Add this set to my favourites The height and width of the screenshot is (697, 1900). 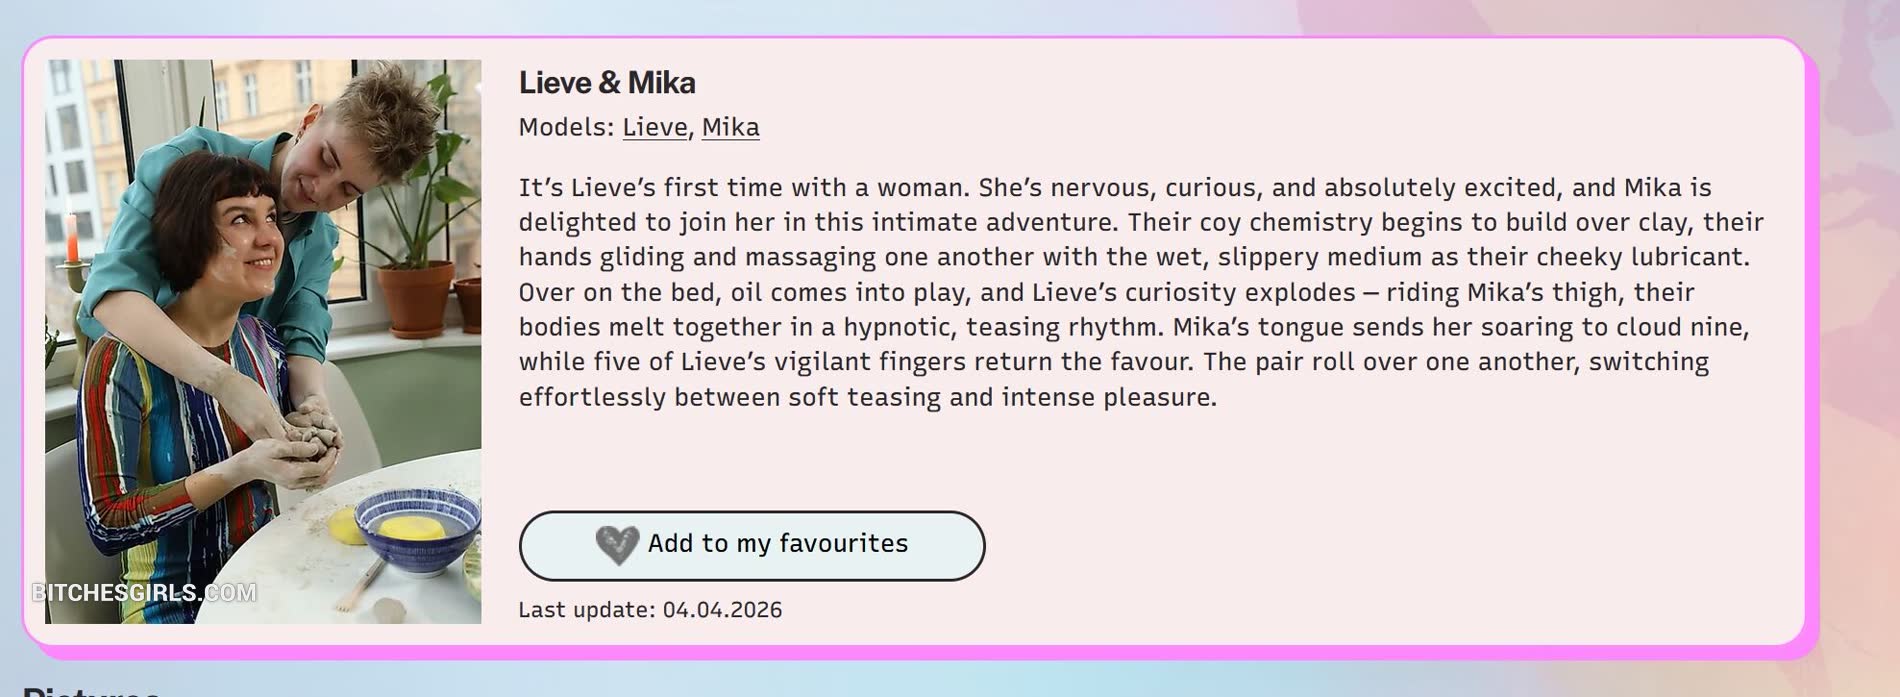click(x=751, y=545)
